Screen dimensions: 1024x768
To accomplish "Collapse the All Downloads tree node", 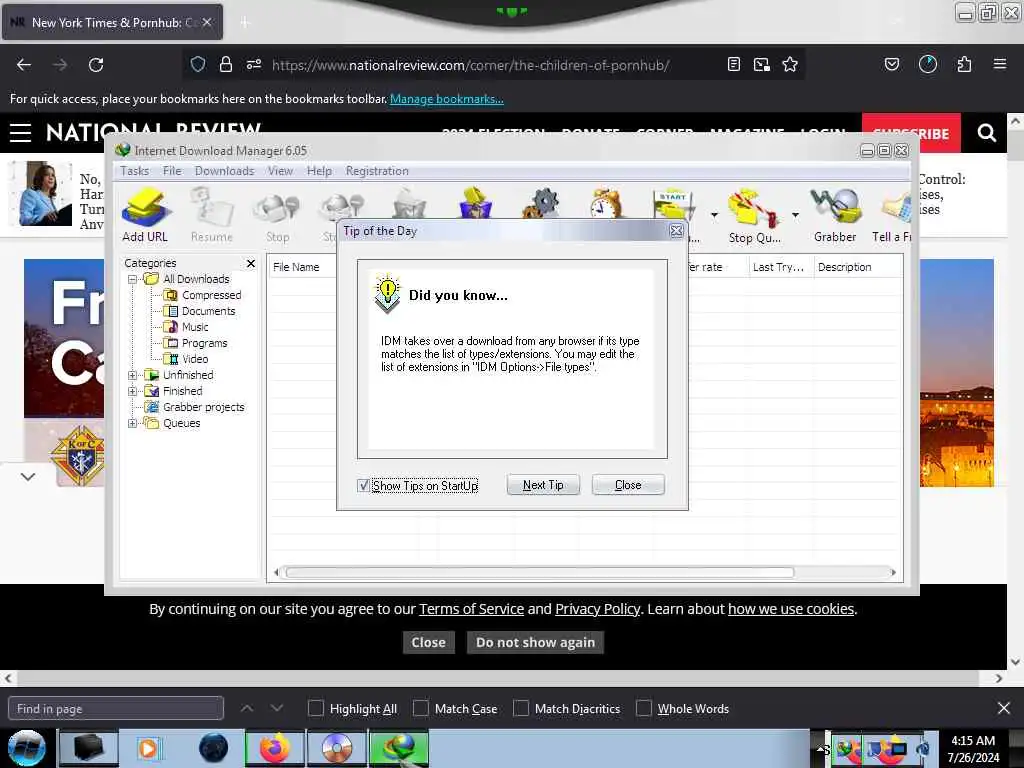I will click(x=133, y=280).
